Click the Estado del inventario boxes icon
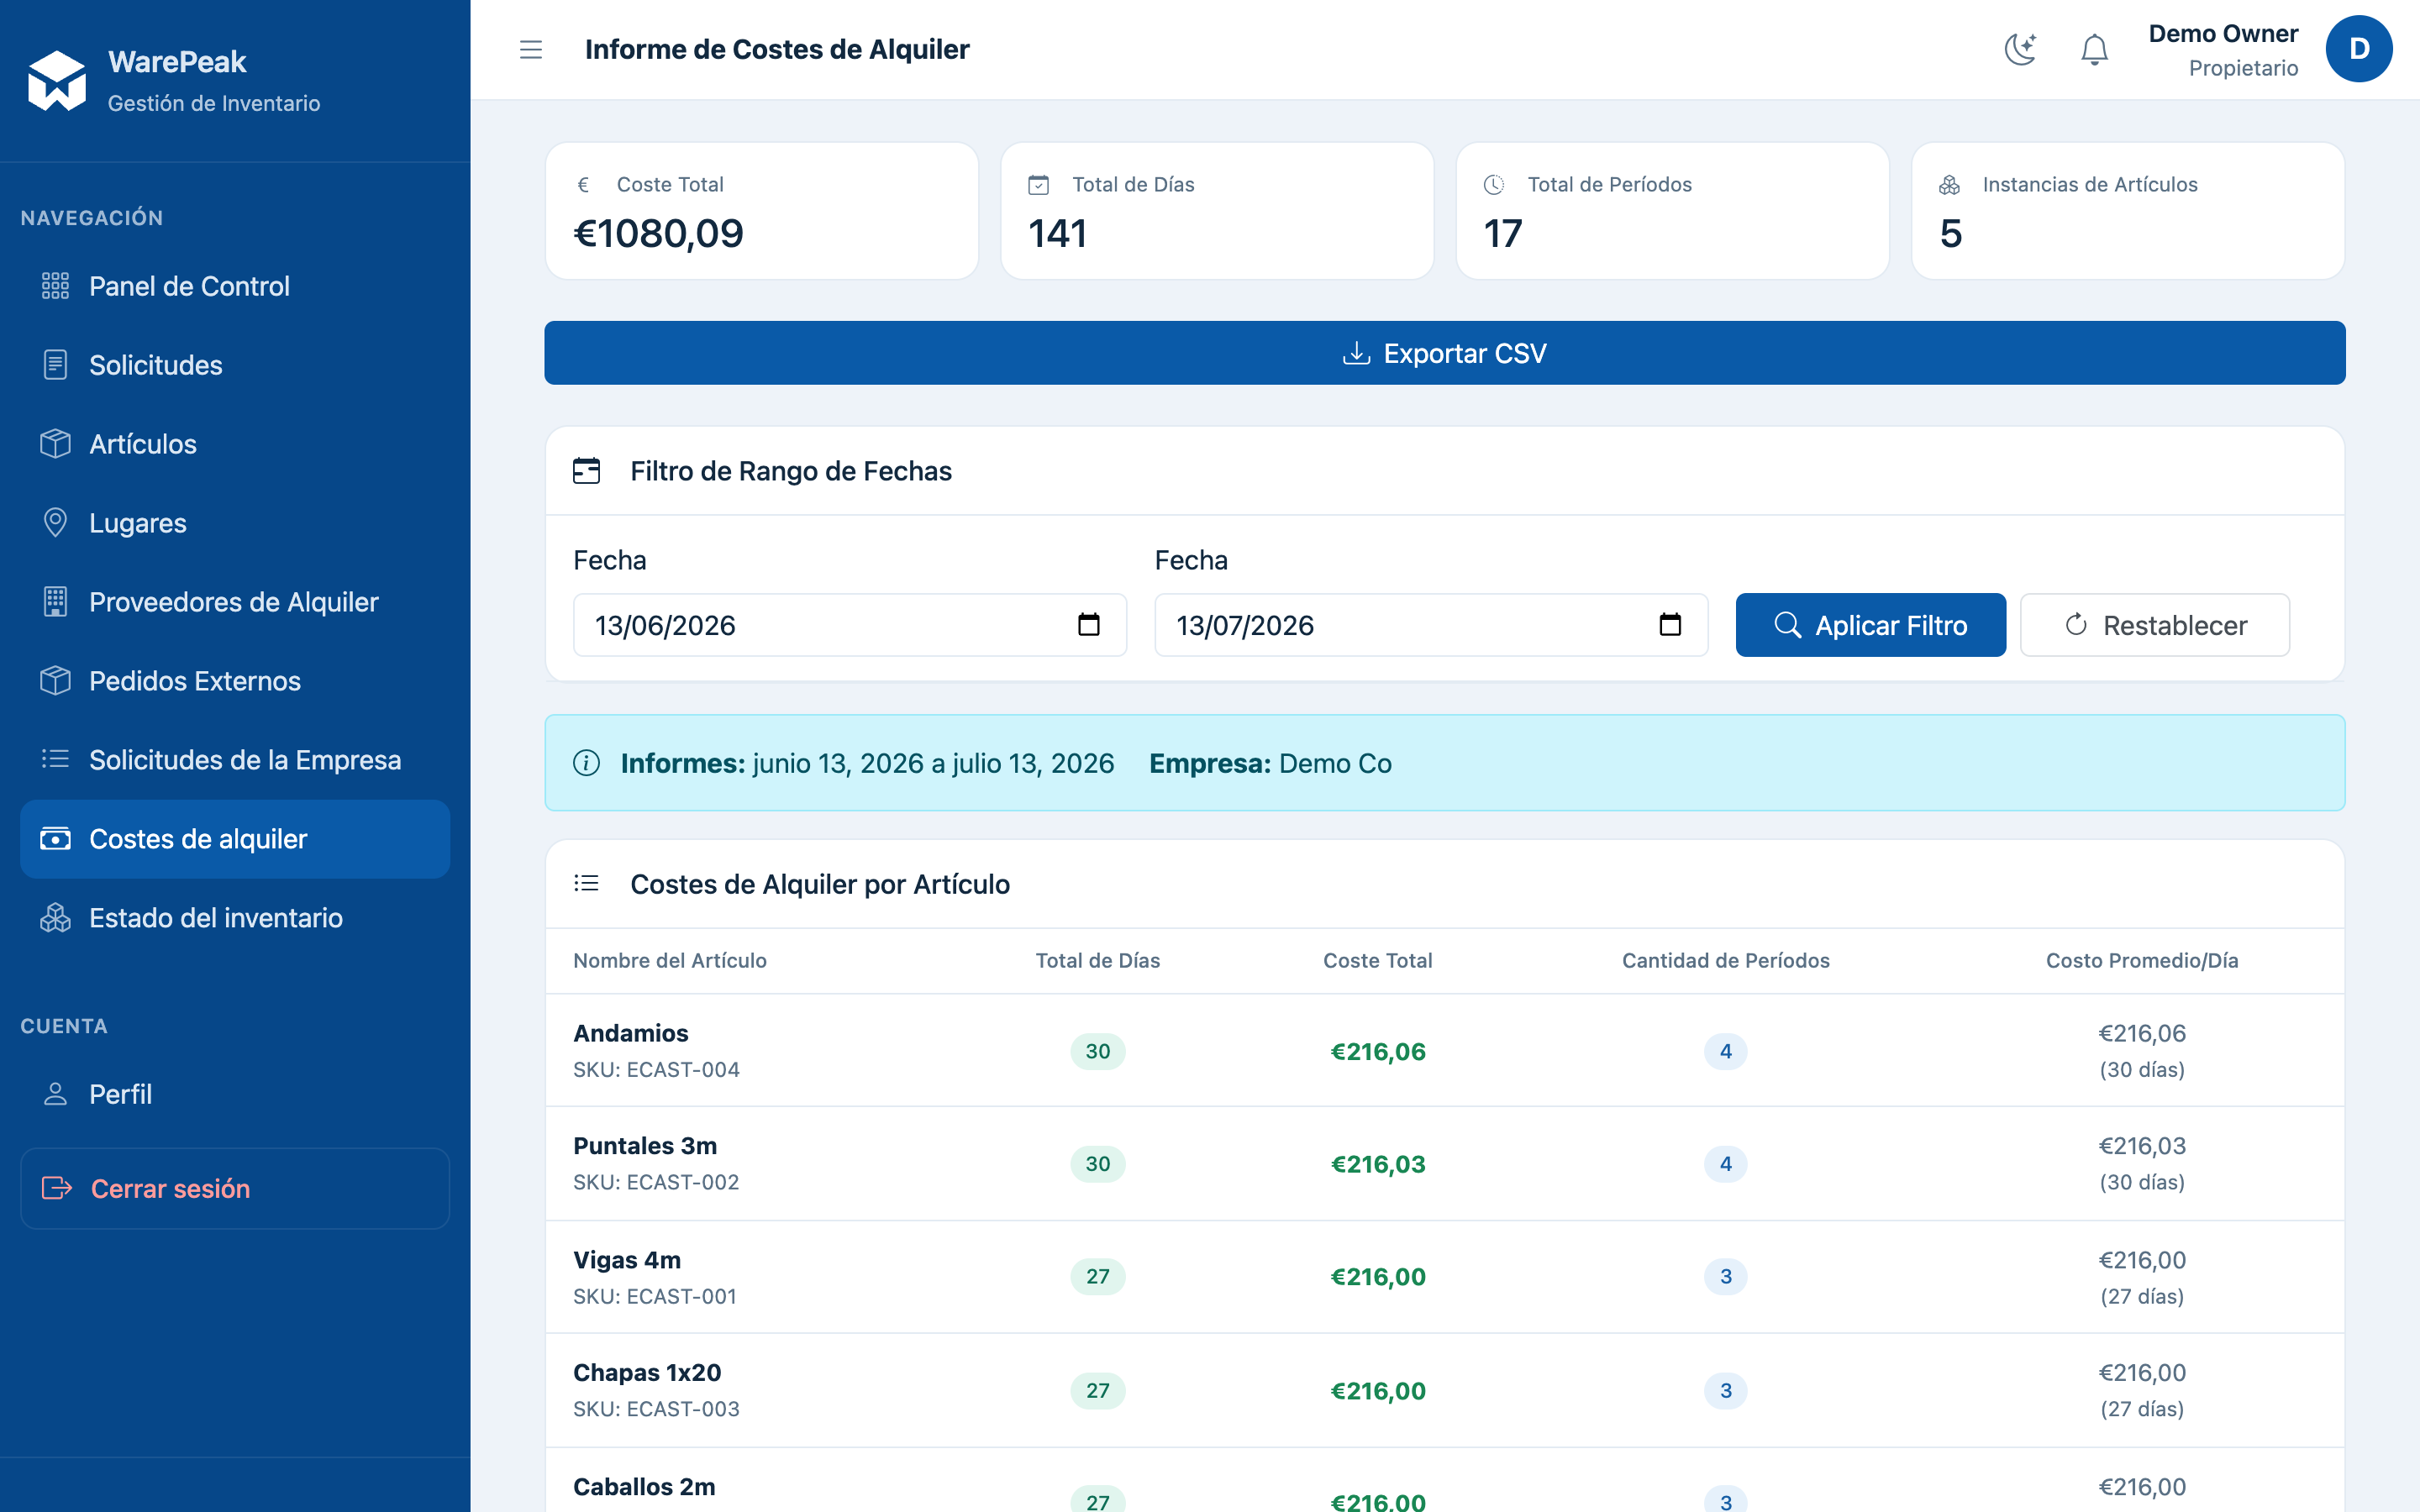Image resolution: width=2420 pixels, height=1512 pixels. (55, 918)
